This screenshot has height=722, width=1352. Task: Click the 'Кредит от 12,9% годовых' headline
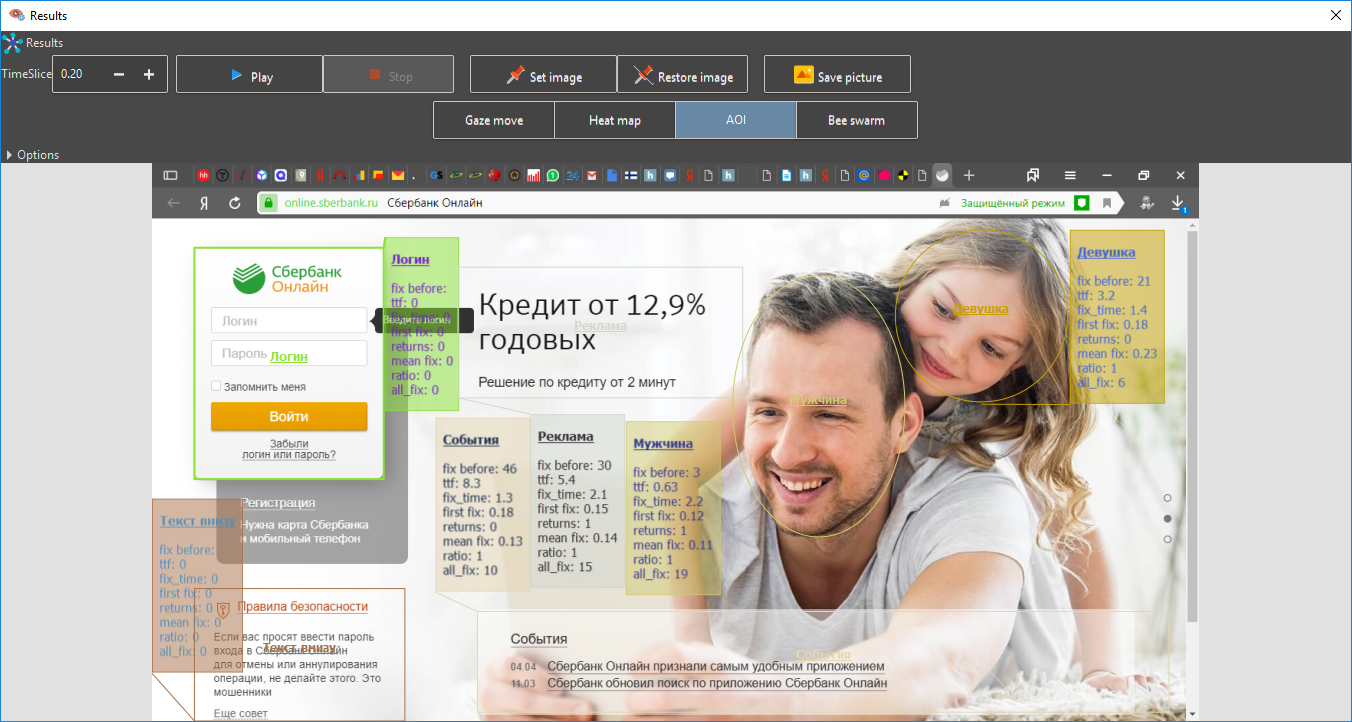592,321
